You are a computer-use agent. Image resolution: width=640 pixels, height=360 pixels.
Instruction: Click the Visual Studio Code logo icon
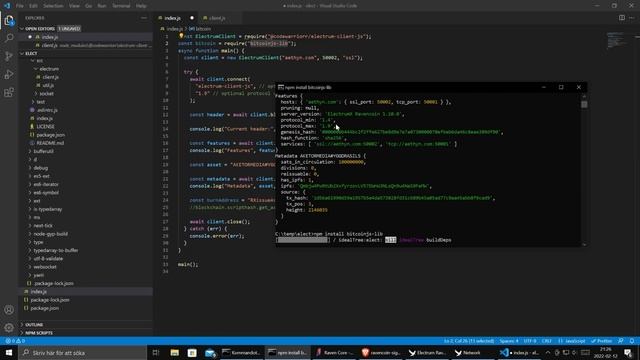coord(7,6)
